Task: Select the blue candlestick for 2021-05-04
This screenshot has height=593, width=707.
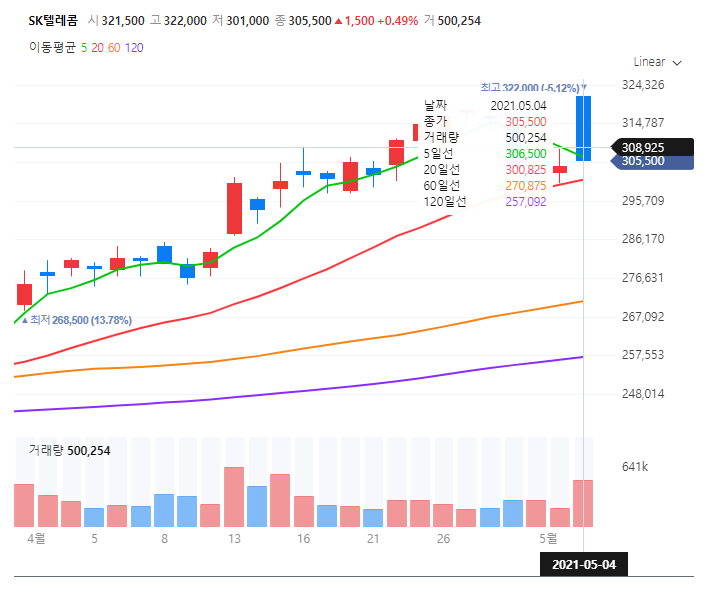Action: 583,128
